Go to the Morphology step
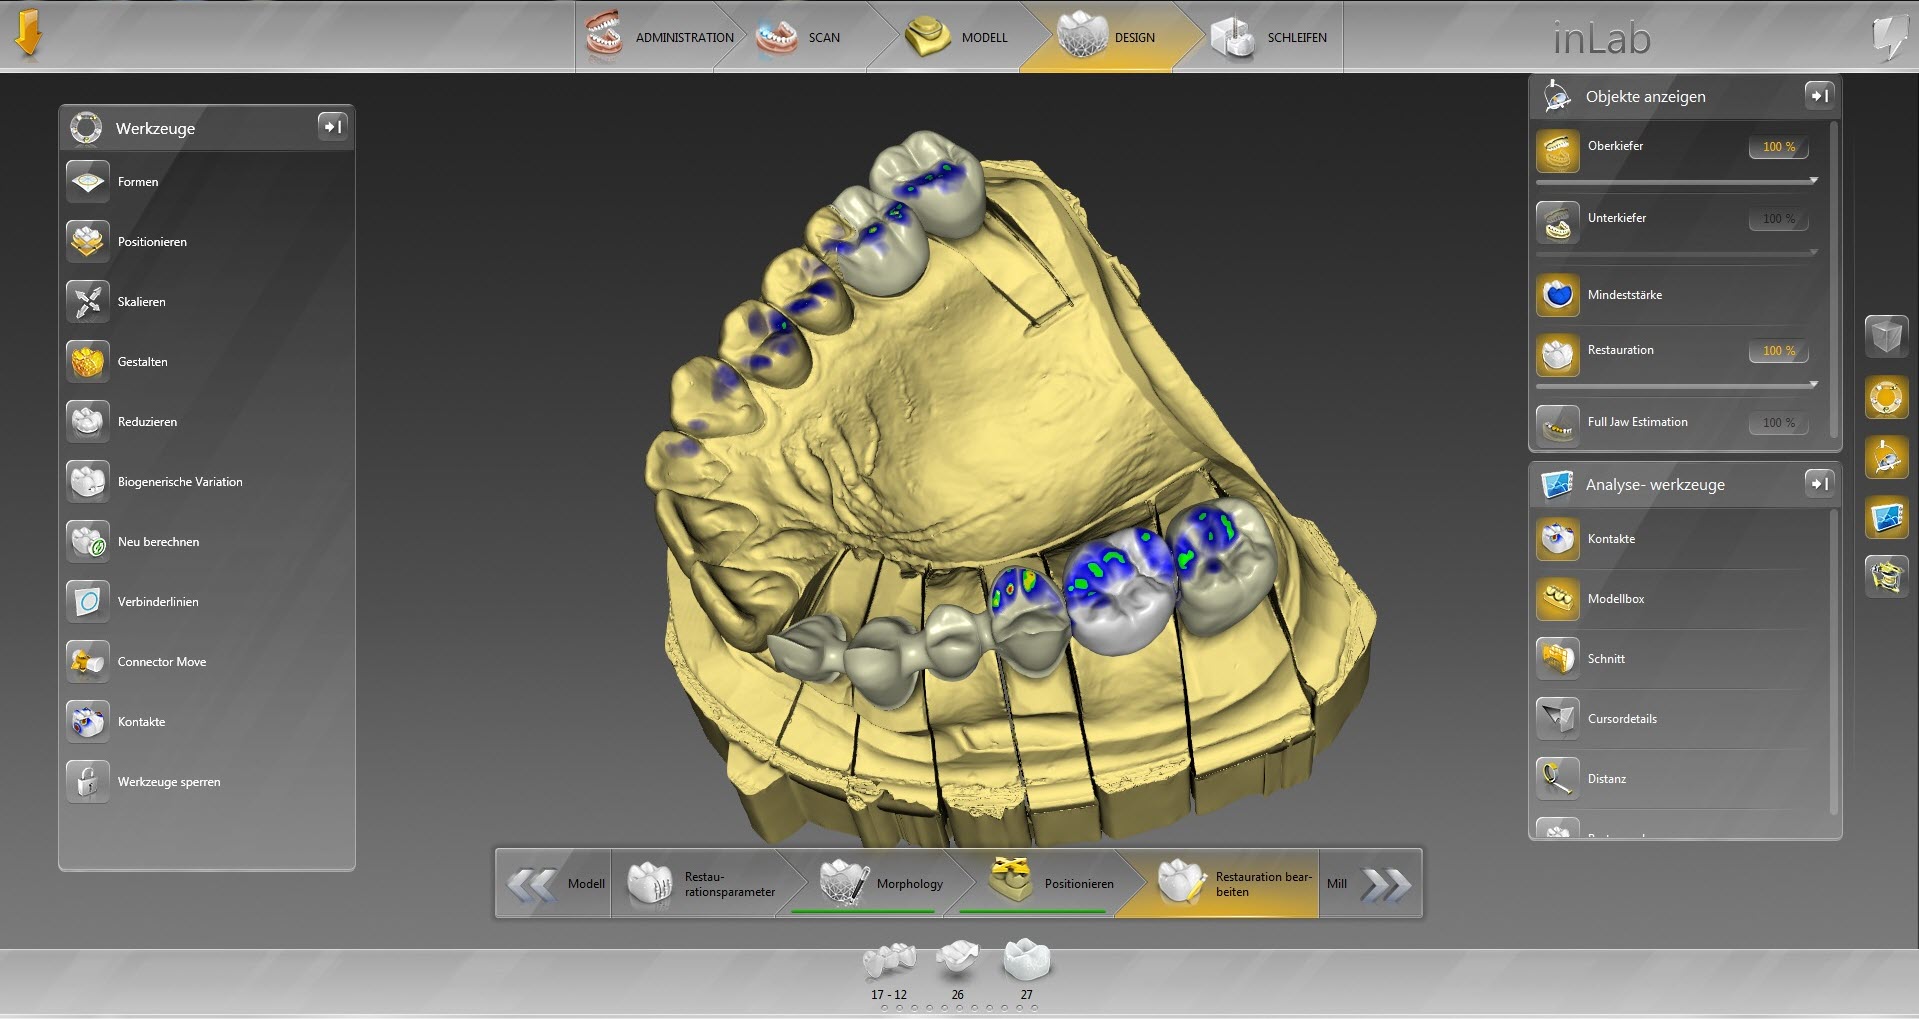 coord(880,883)
